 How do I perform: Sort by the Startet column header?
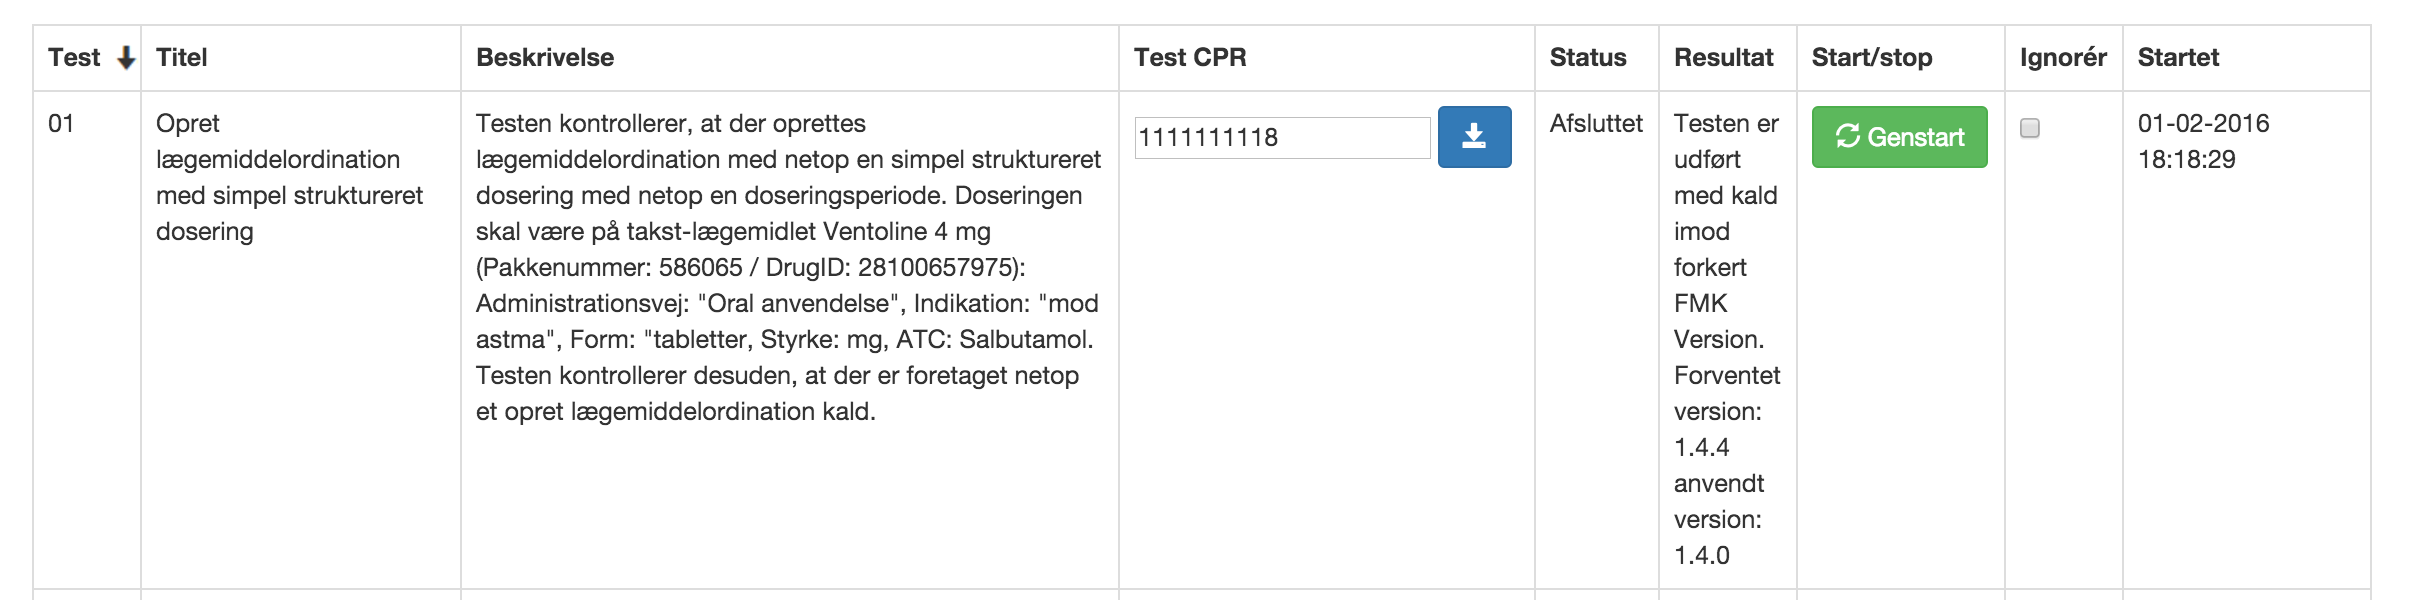point(2178,58)
